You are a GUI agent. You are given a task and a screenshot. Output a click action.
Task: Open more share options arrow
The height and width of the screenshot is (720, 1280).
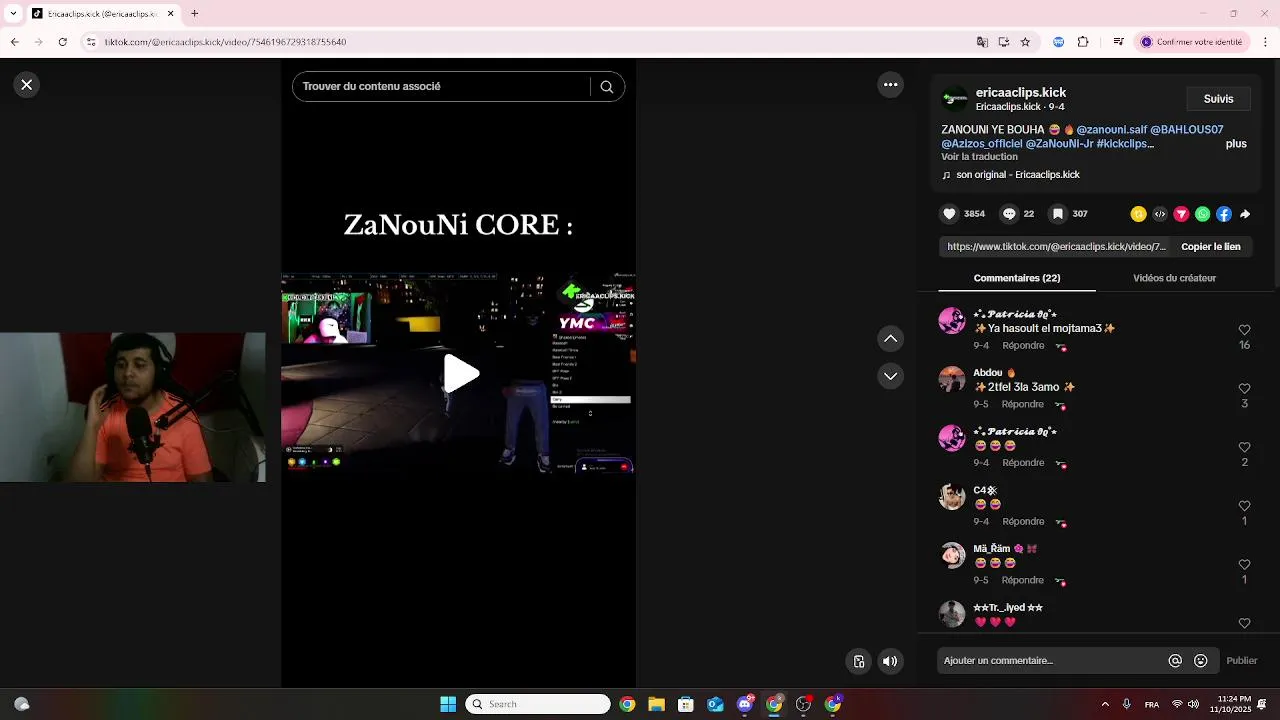point(1245,214)
